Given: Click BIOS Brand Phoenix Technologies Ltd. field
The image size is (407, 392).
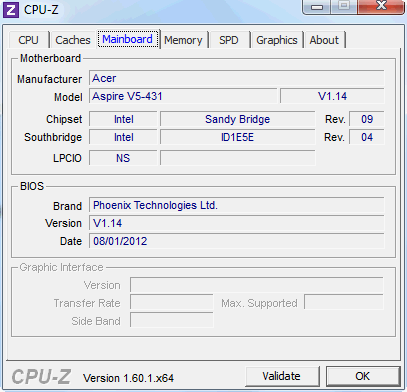Looking at the screenshot, I should tap(237, 205).
